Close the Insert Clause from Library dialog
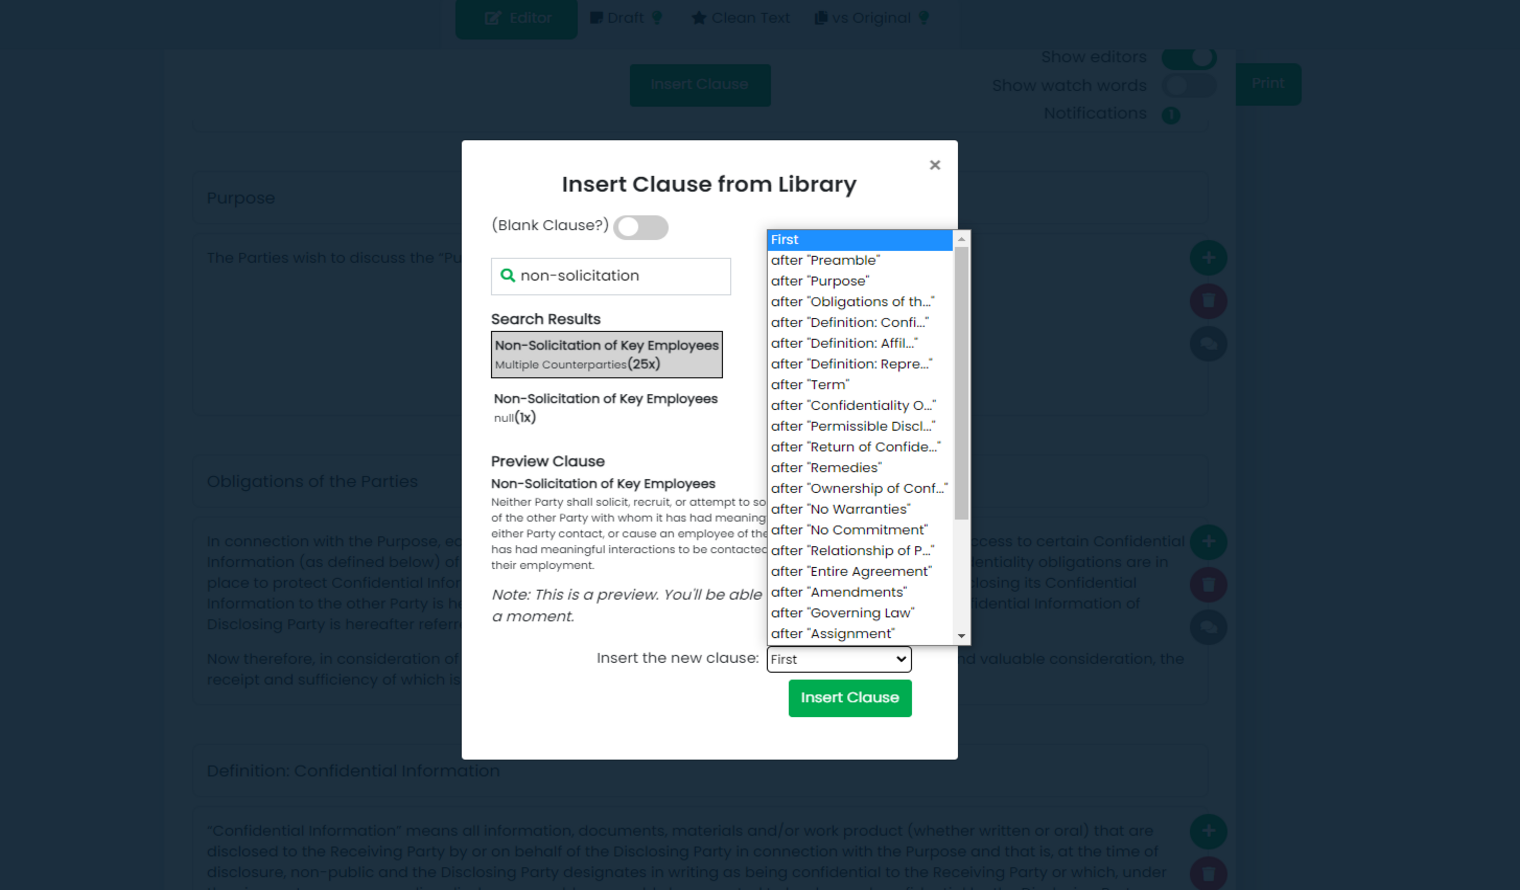 click(935, 165)
